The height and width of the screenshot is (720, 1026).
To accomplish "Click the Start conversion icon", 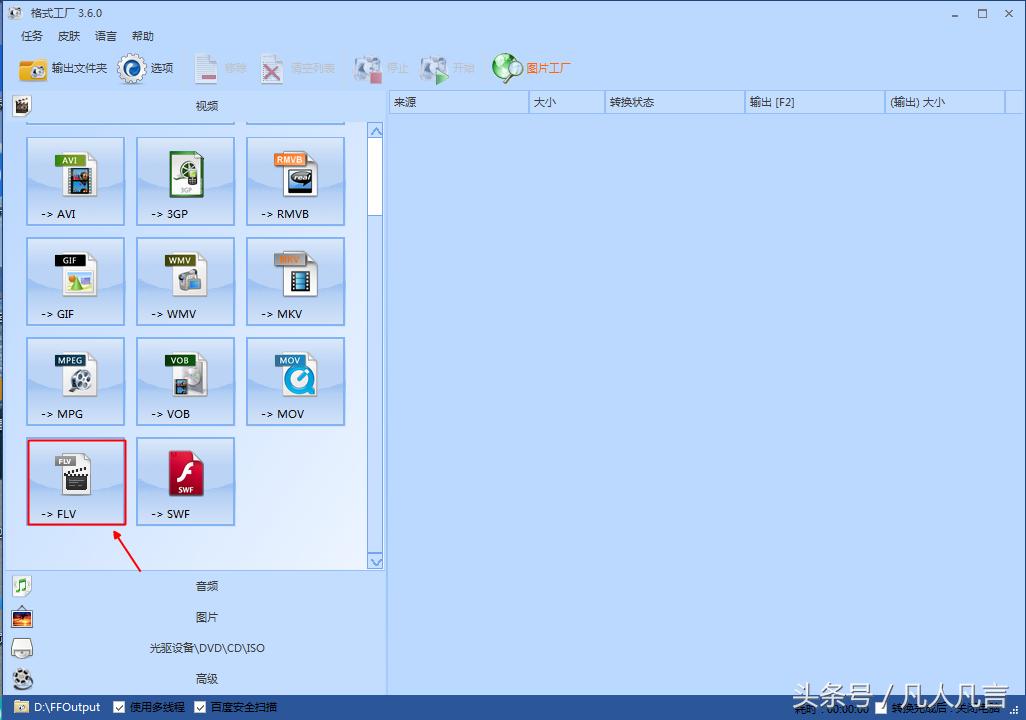I will coord(434,69).
